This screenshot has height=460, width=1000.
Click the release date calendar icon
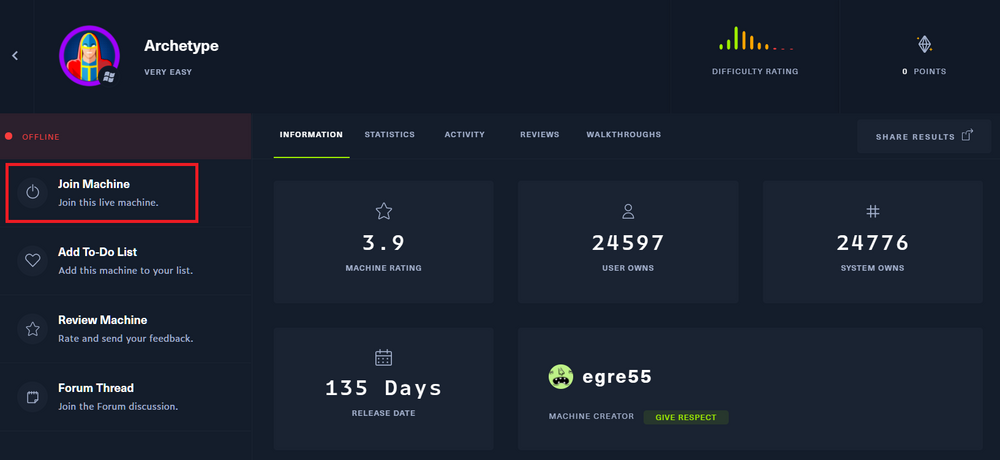click(x=383, y=357)
